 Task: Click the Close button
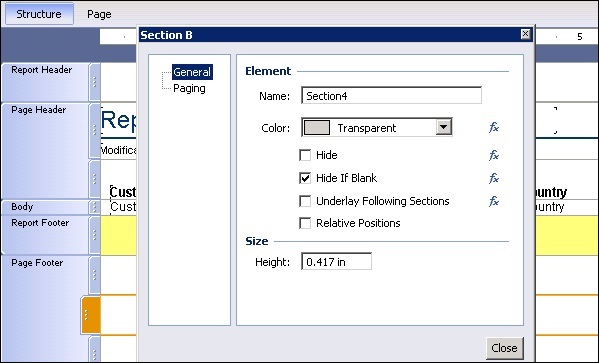[504, 348]
